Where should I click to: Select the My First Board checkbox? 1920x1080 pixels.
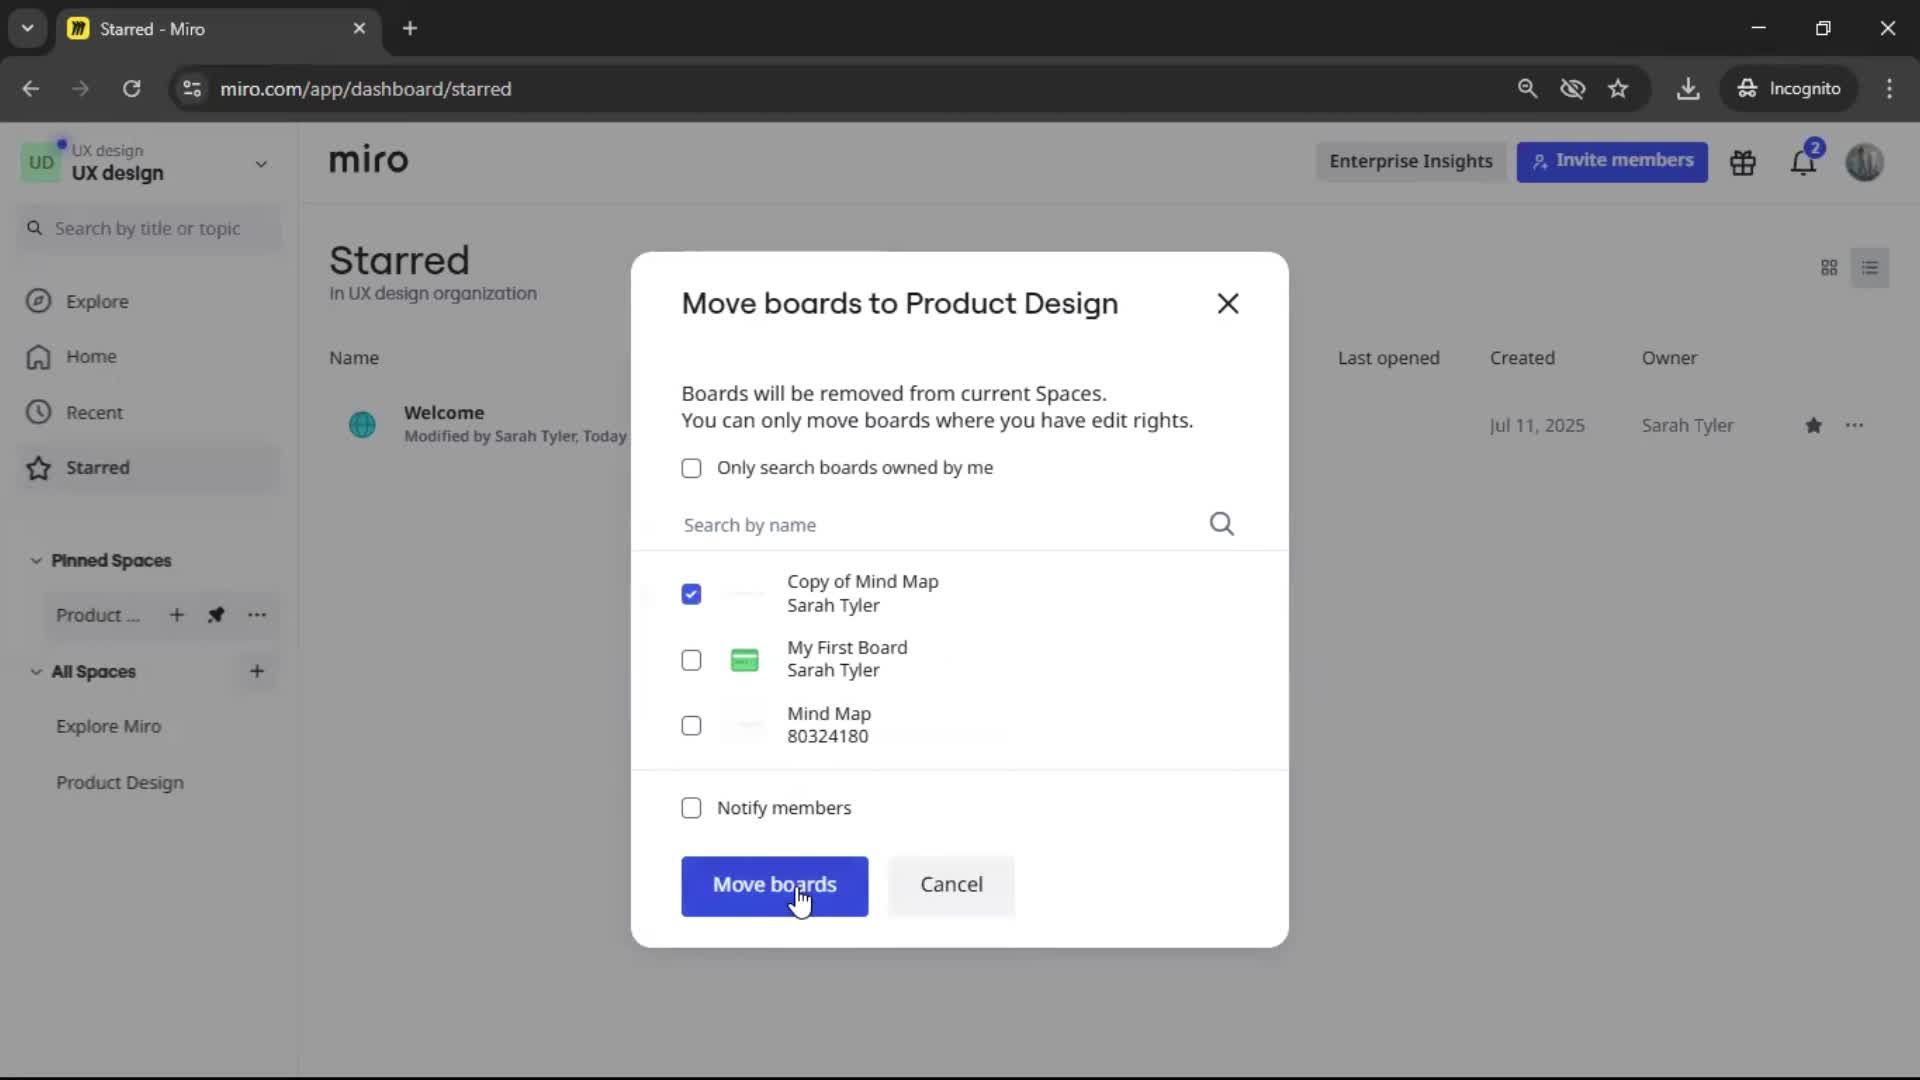tap(691, 660)
